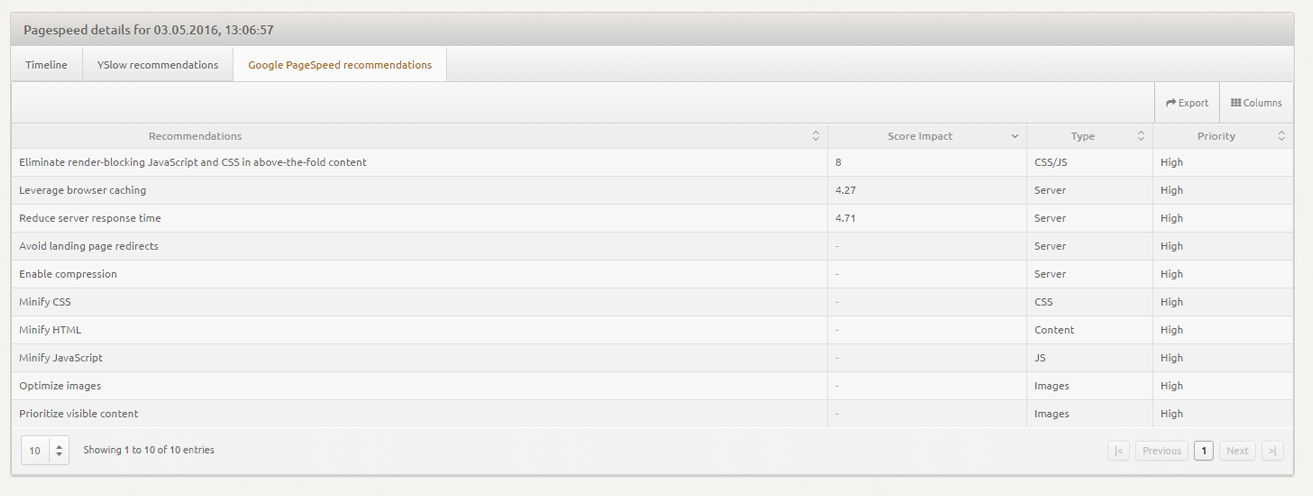Select 'Reduce server response time' row

(652, 218)
